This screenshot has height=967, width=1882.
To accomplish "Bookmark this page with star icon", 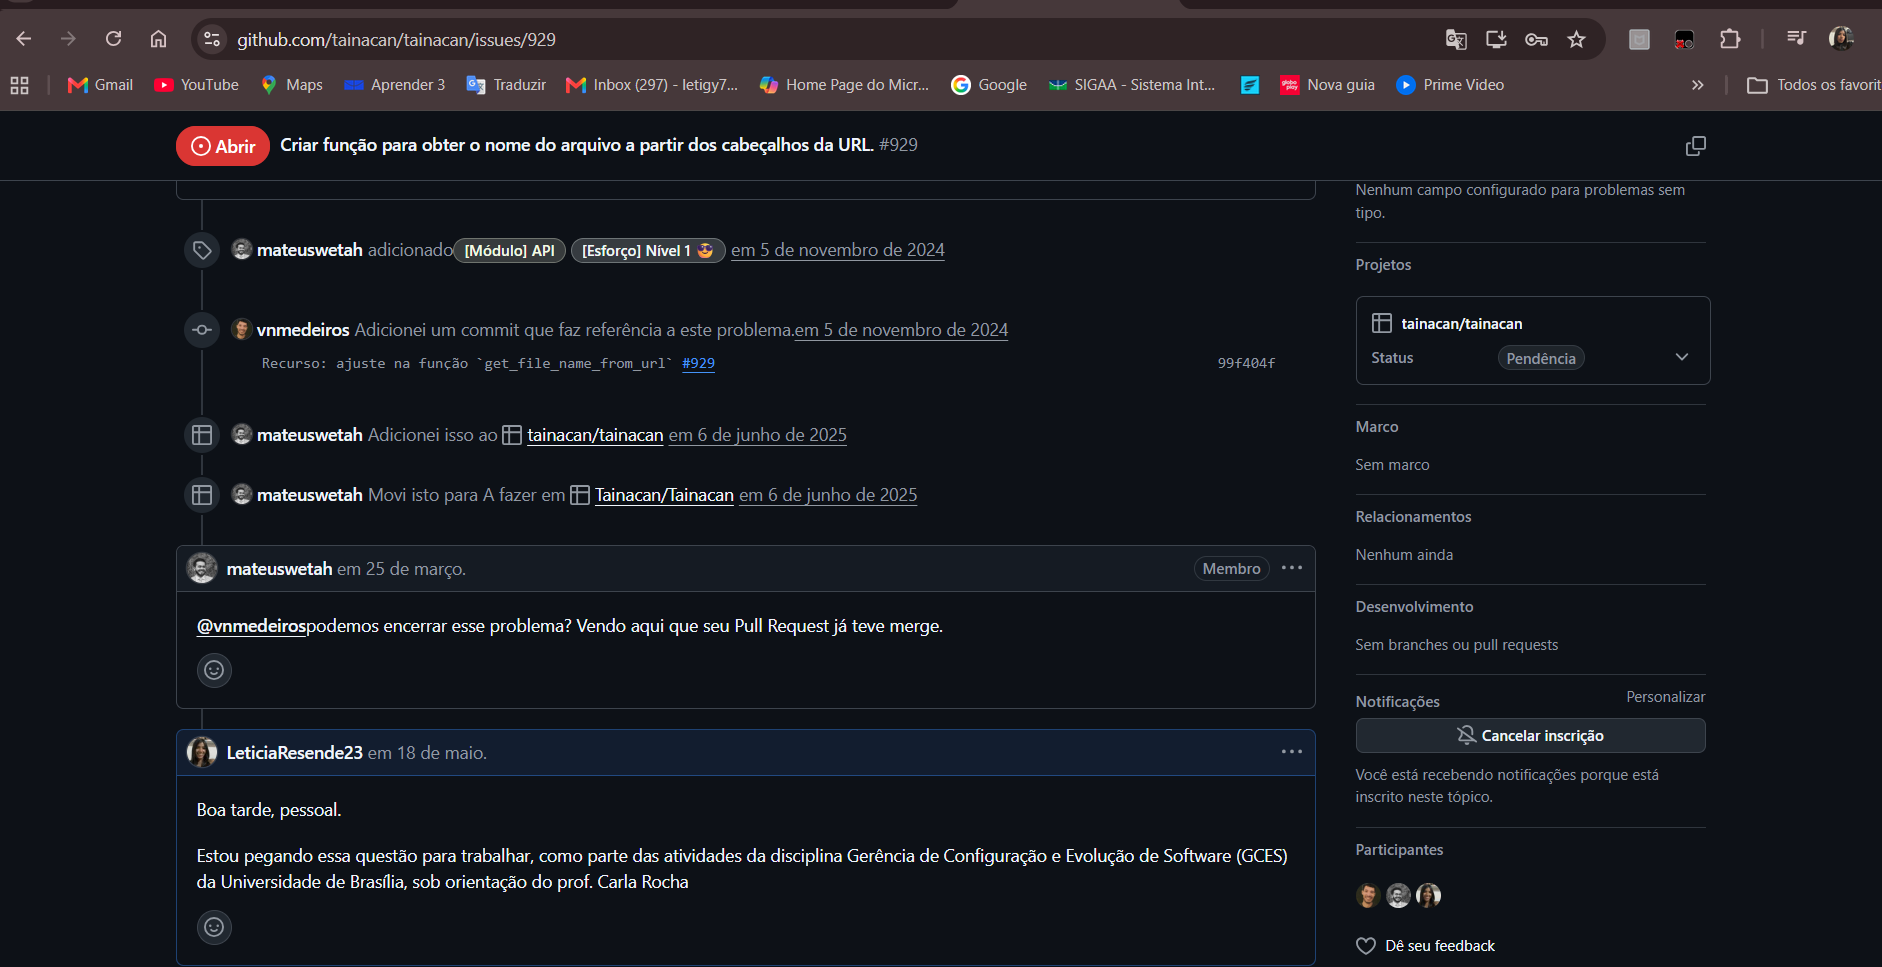I will coord(1576,39).
